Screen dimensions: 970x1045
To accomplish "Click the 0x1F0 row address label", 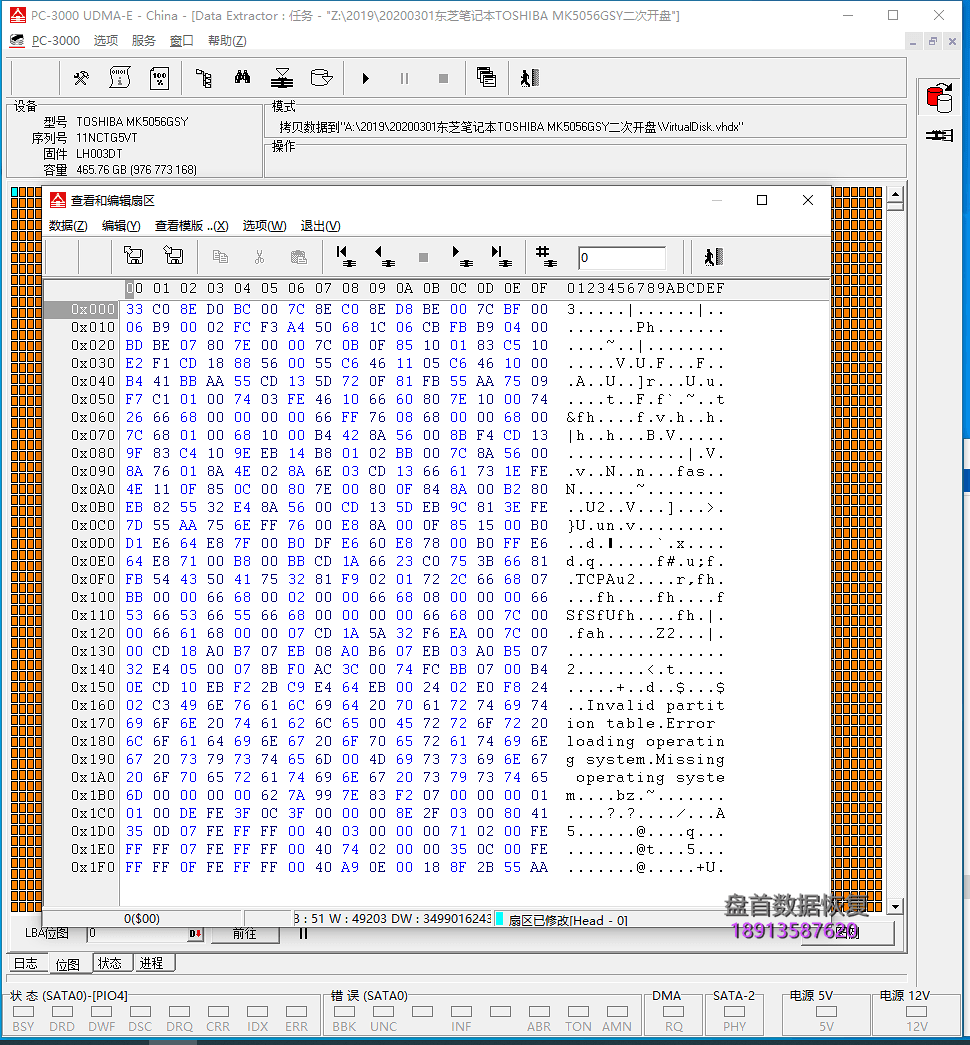I will 92,867.
